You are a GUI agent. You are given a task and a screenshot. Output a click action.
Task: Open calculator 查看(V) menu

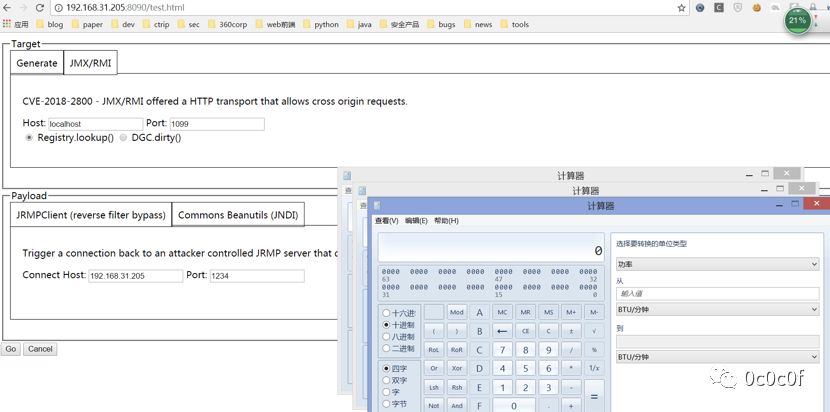tap(386, 221)
